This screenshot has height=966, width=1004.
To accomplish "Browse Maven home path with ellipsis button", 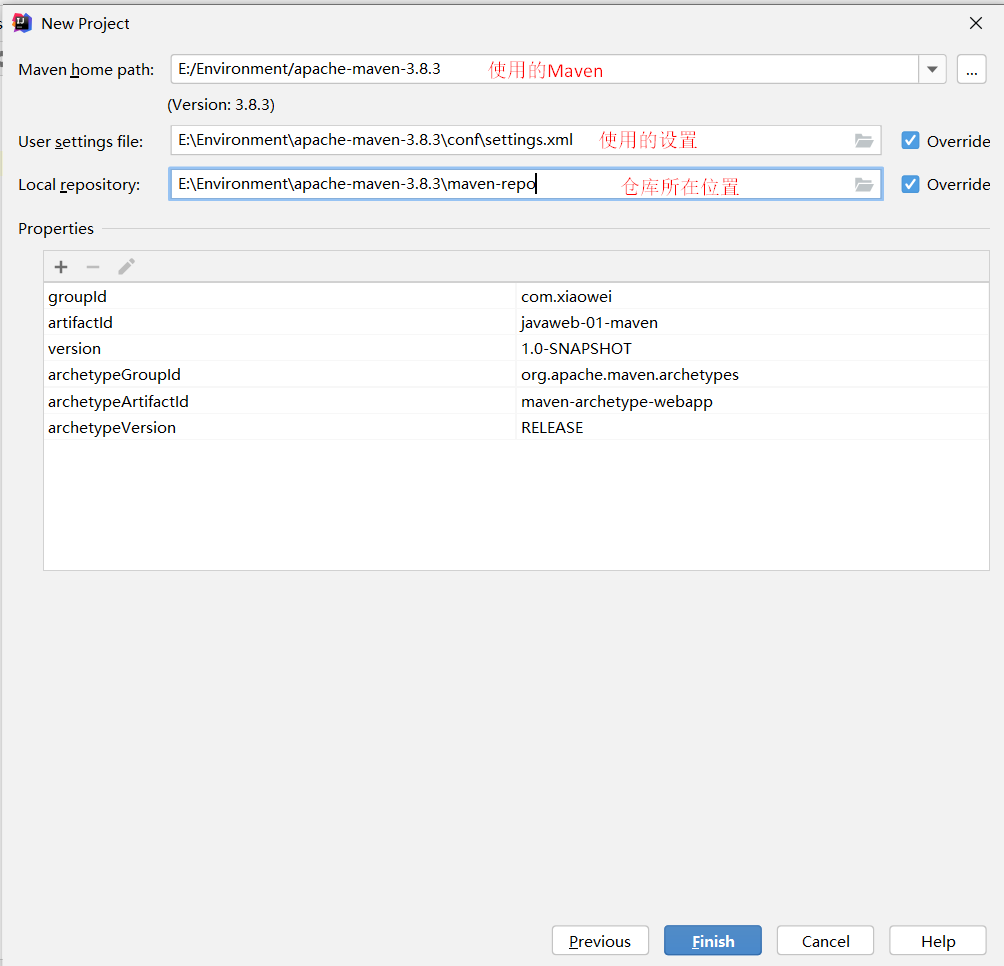I will pyautogui.click(x=971, y=69).
